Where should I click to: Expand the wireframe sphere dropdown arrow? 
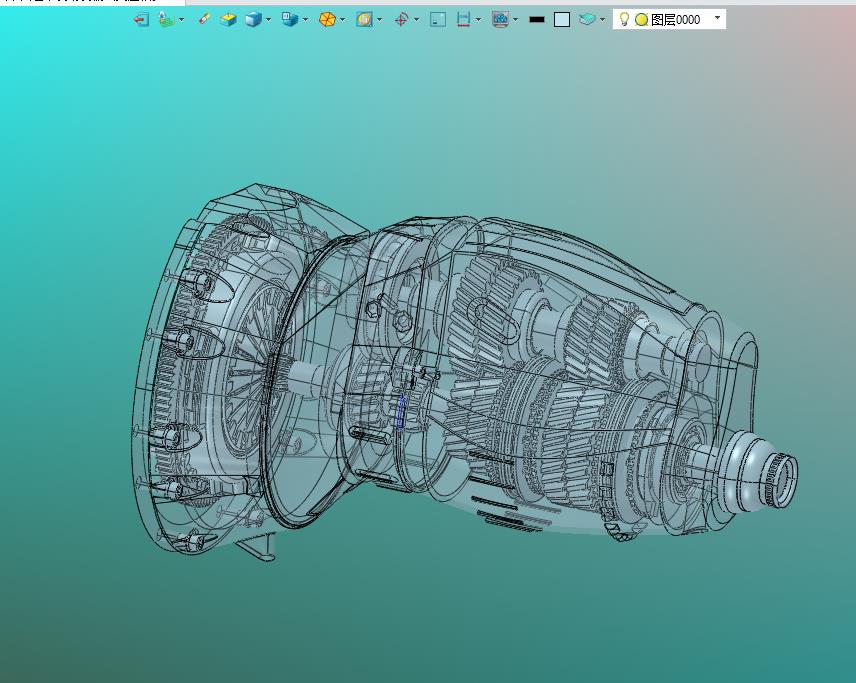click(342, 19)
